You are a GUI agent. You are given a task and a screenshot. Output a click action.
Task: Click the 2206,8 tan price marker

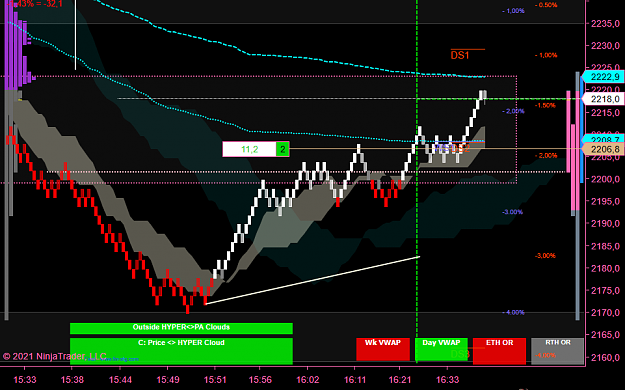coord(603,149)
